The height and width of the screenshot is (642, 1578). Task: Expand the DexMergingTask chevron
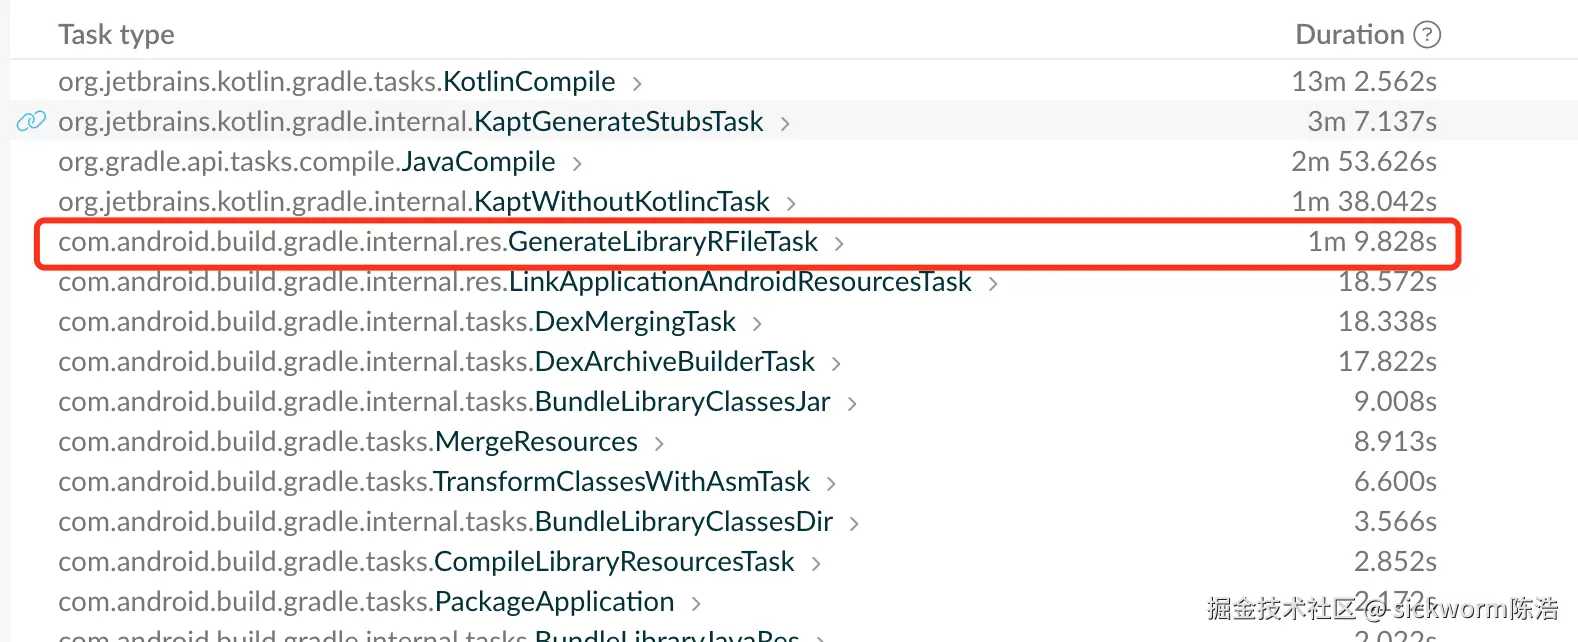[757, 323]
